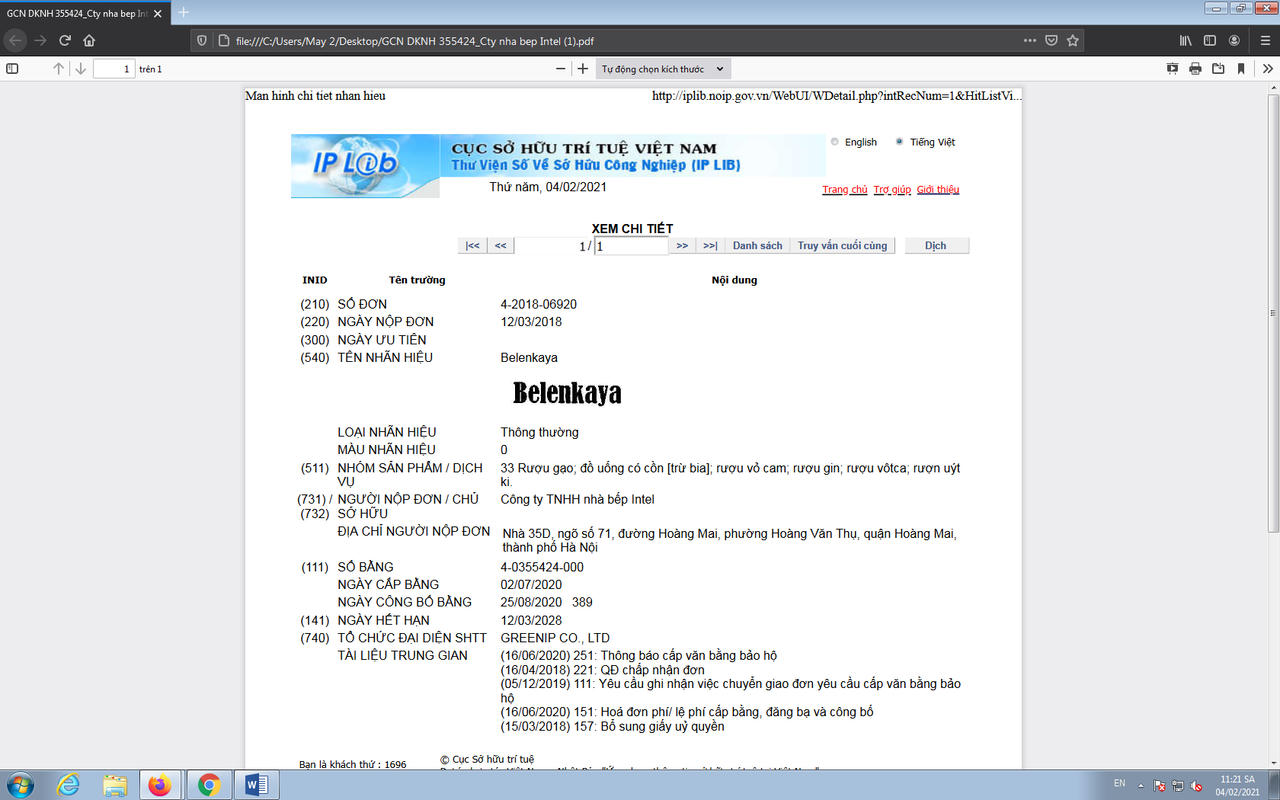Switch PDF to presentation mode

click(x=1172, y=69)
